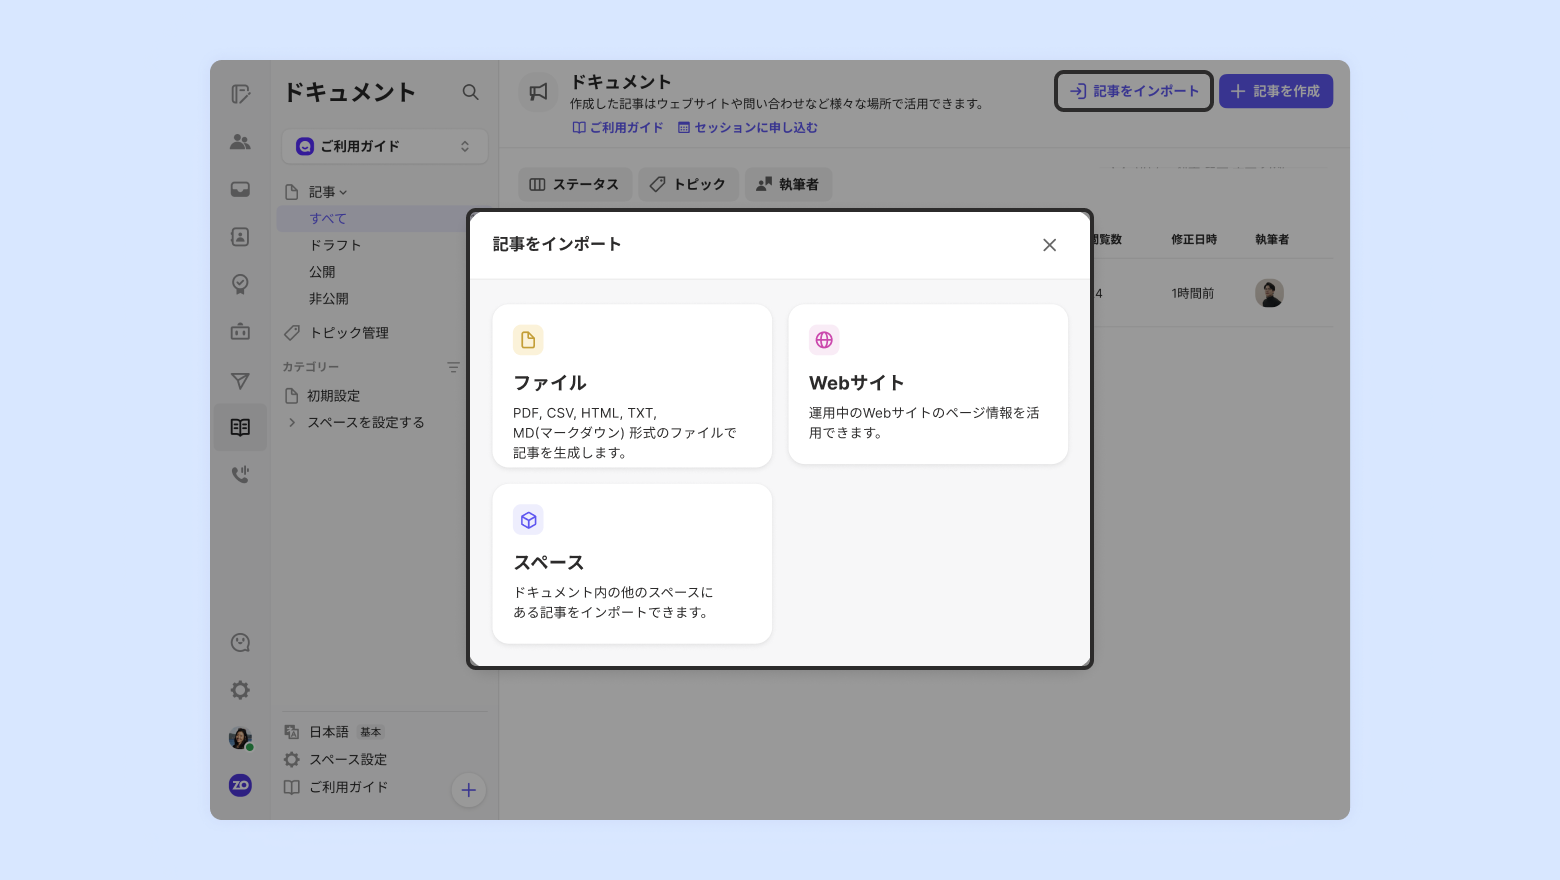Open the documents book icon in rail

tap(240, 427)
